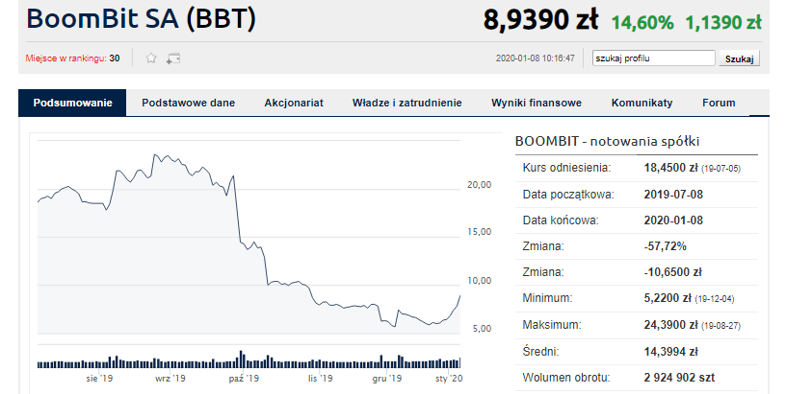Viewport: 786px width, 394px height.
Task: Click the 'BOOMBIT - notowania spółki' header
Action: click(607, 141)
